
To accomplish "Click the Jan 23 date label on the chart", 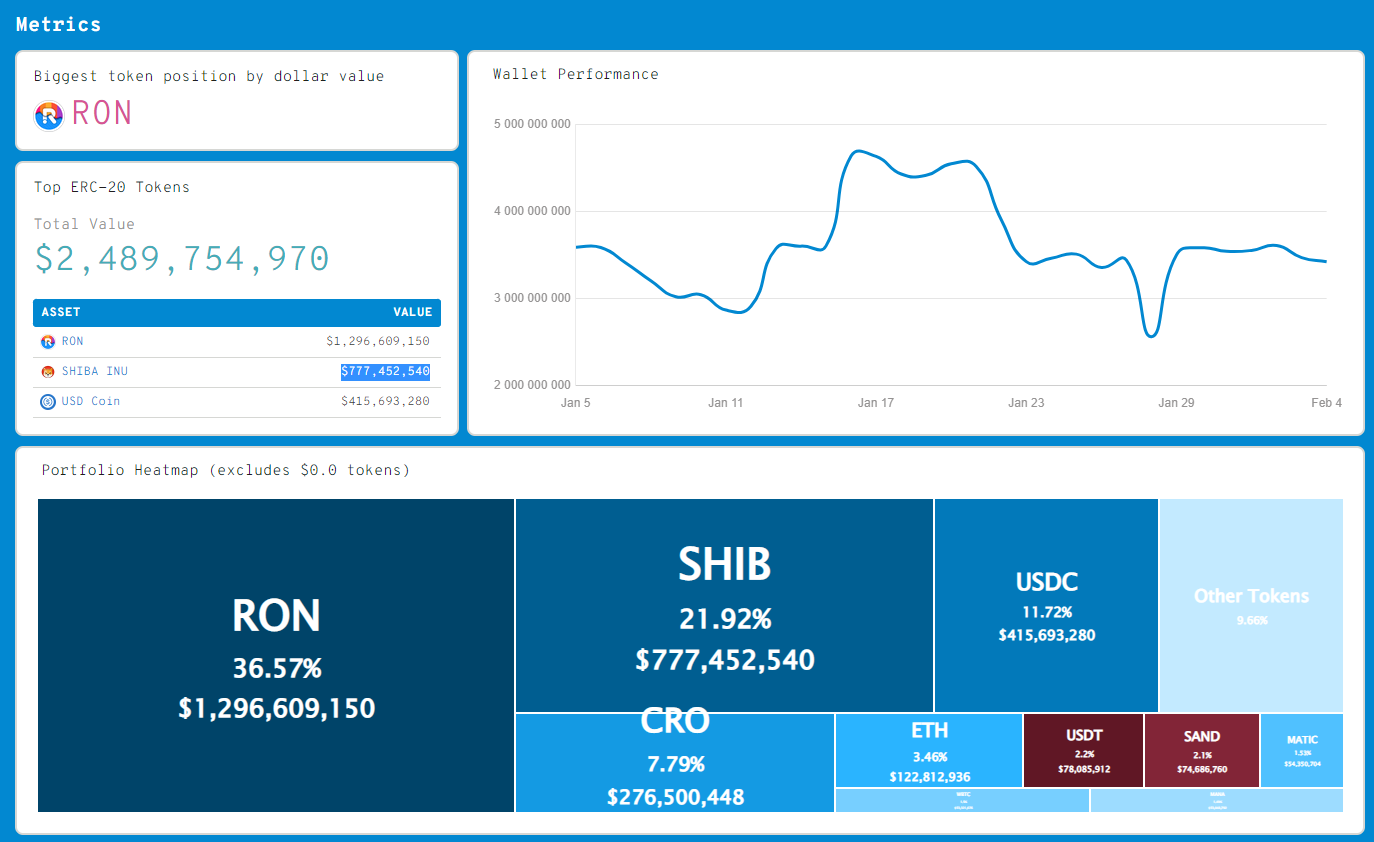I will coord(1026,403).
